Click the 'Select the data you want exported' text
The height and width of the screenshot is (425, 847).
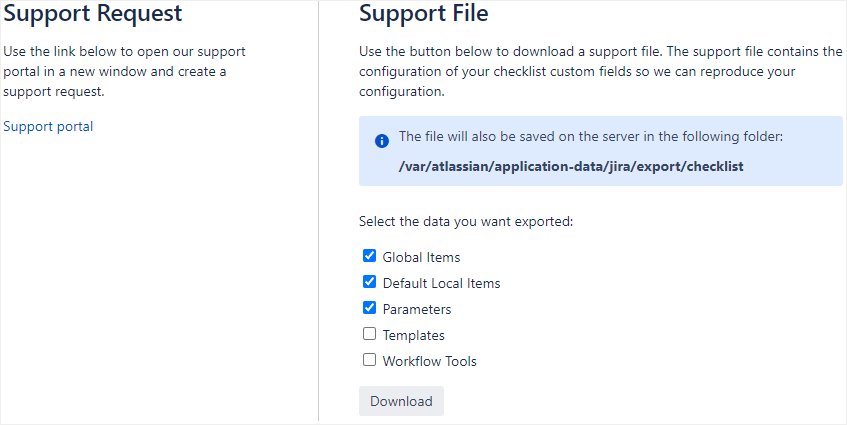click(465, 221)
